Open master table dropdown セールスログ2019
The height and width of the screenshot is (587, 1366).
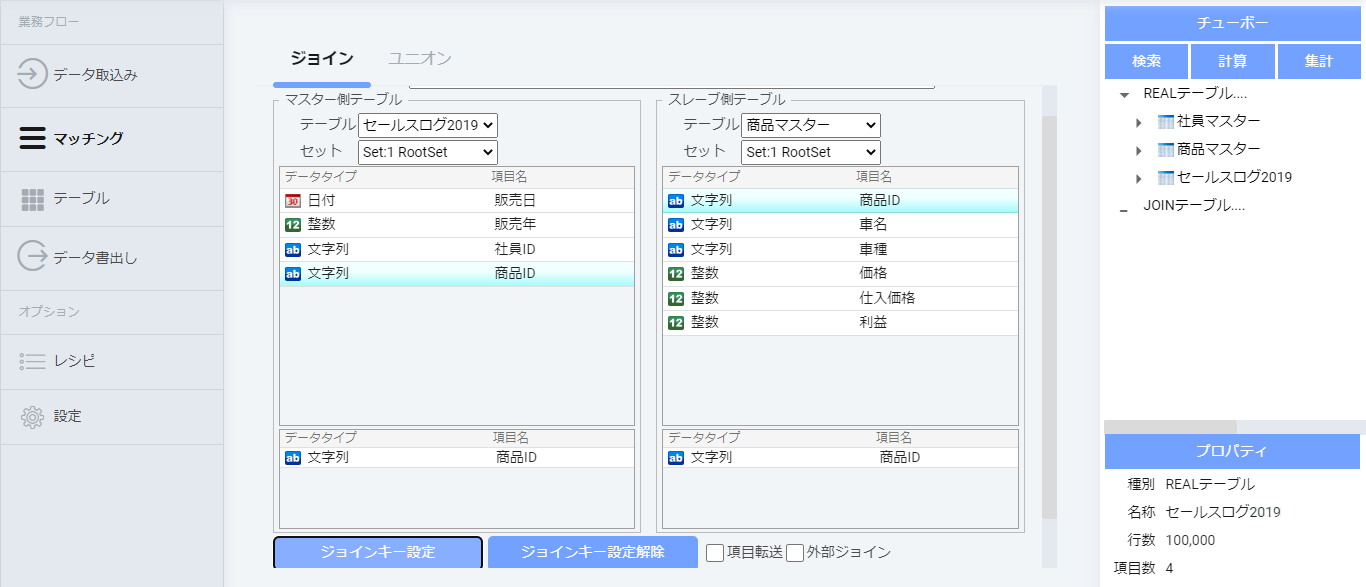428,126
